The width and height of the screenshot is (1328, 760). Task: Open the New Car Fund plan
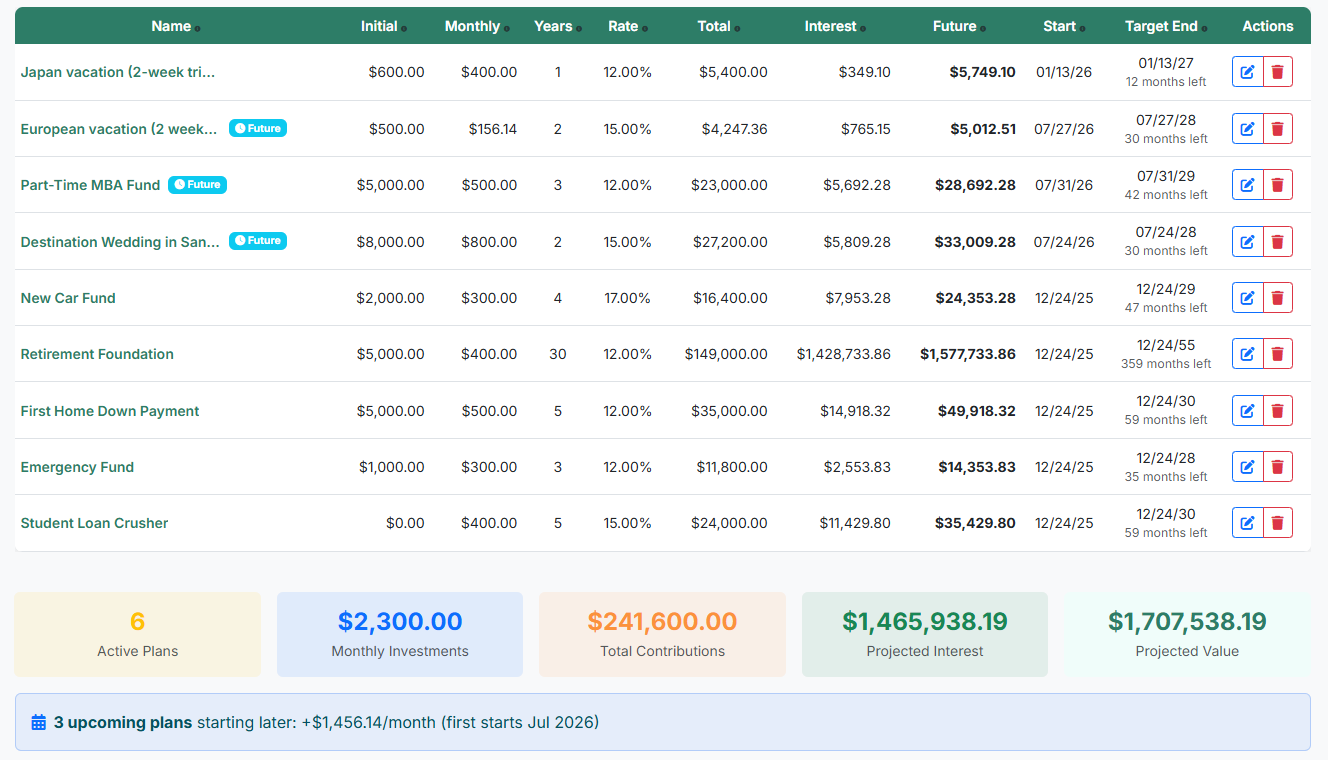[x=68, y=297]
